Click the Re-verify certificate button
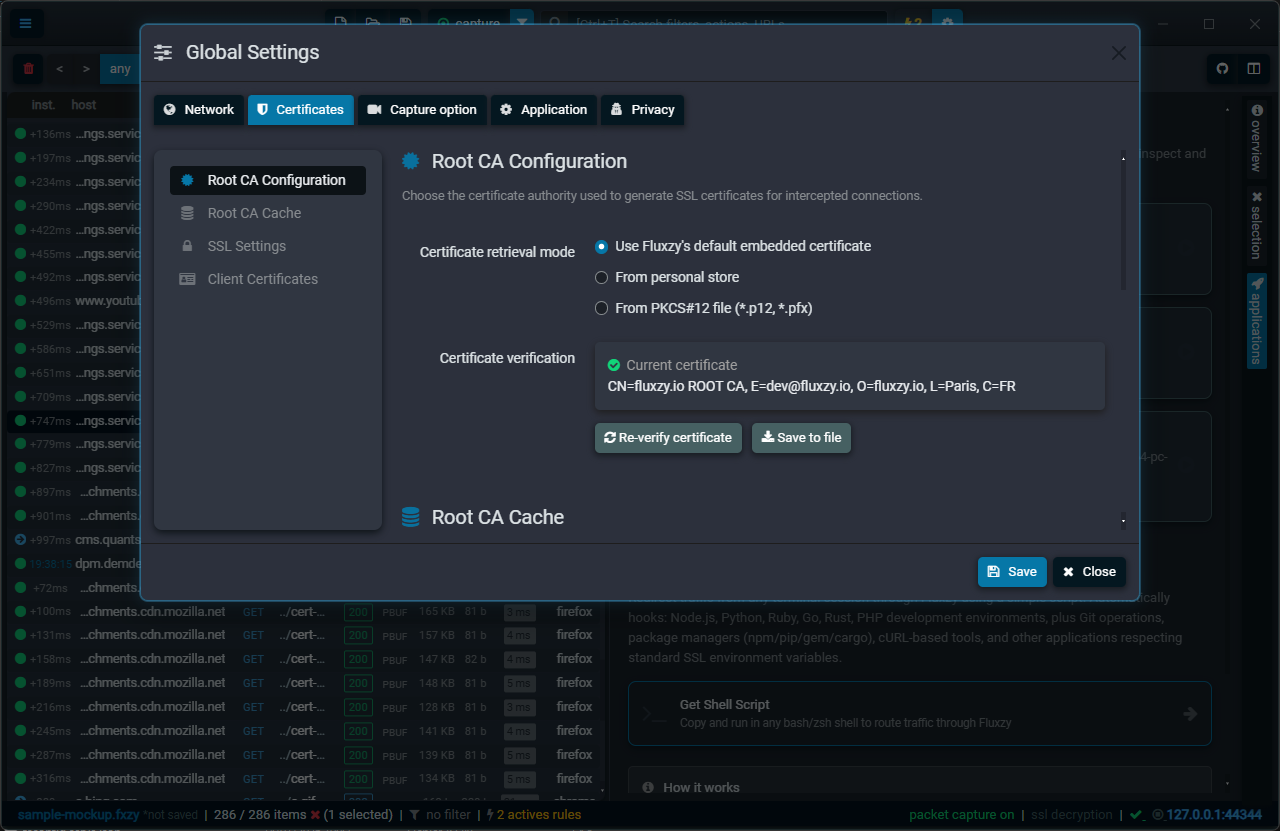The width and height of the screenshot is (1280, 831). pos(668,437)
